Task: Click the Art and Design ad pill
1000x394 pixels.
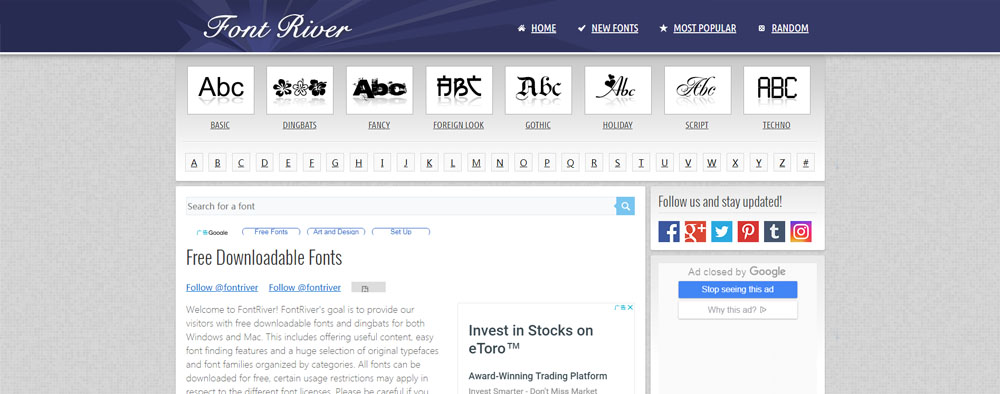Action: 336,232
